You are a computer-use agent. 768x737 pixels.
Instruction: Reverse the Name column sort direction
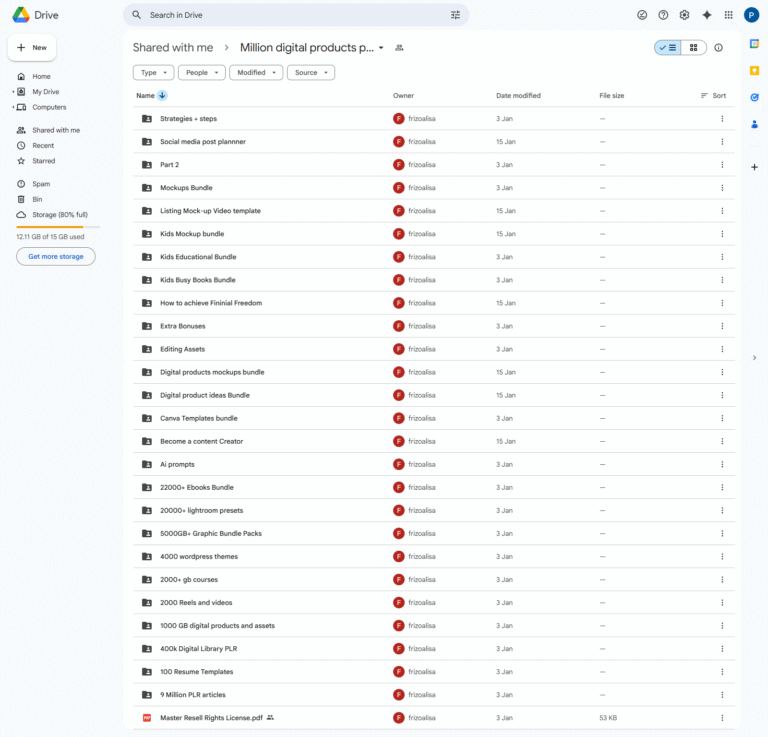[x=162, y=96]
